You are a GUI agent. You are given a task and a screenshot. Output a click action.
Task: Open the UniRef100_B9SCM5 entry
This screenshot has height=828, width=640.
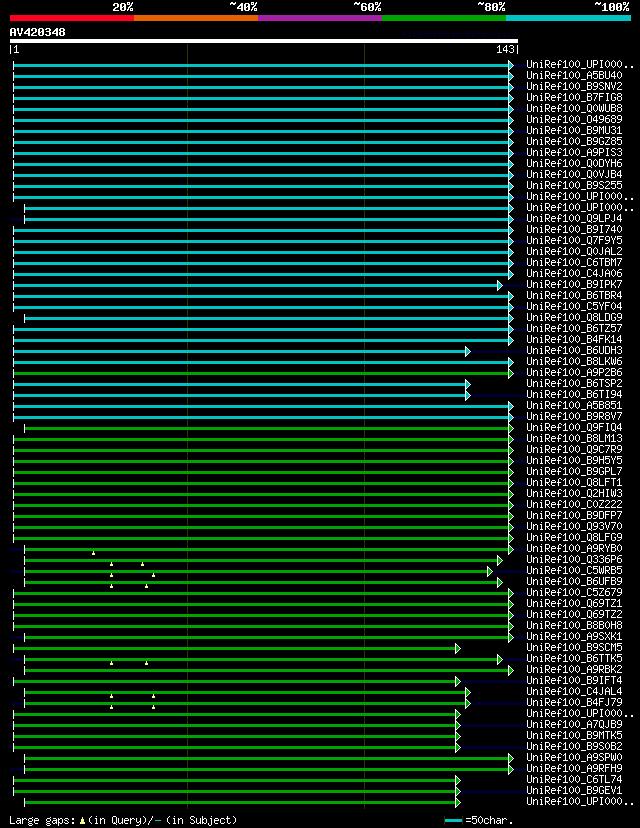click(574, 647)
